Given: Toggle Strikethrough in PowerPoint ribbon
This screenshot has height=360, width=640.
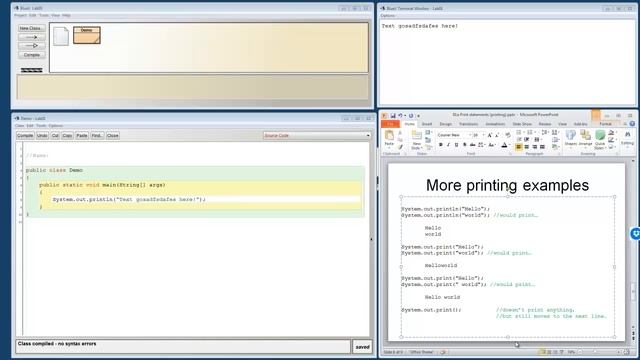Looking at the screenshot, I should click(x=473, y=144).
